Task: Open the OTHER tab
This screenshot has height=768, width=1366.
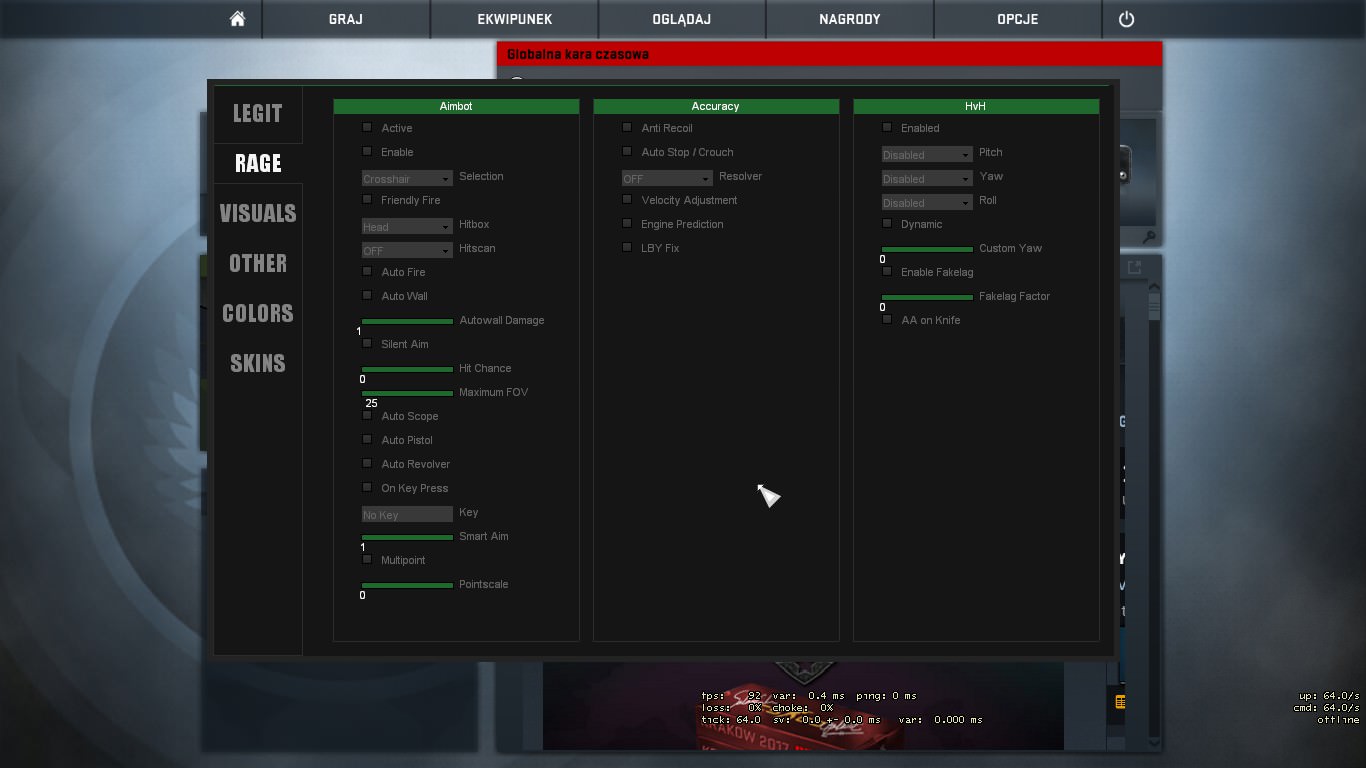Action: point(258,263)
